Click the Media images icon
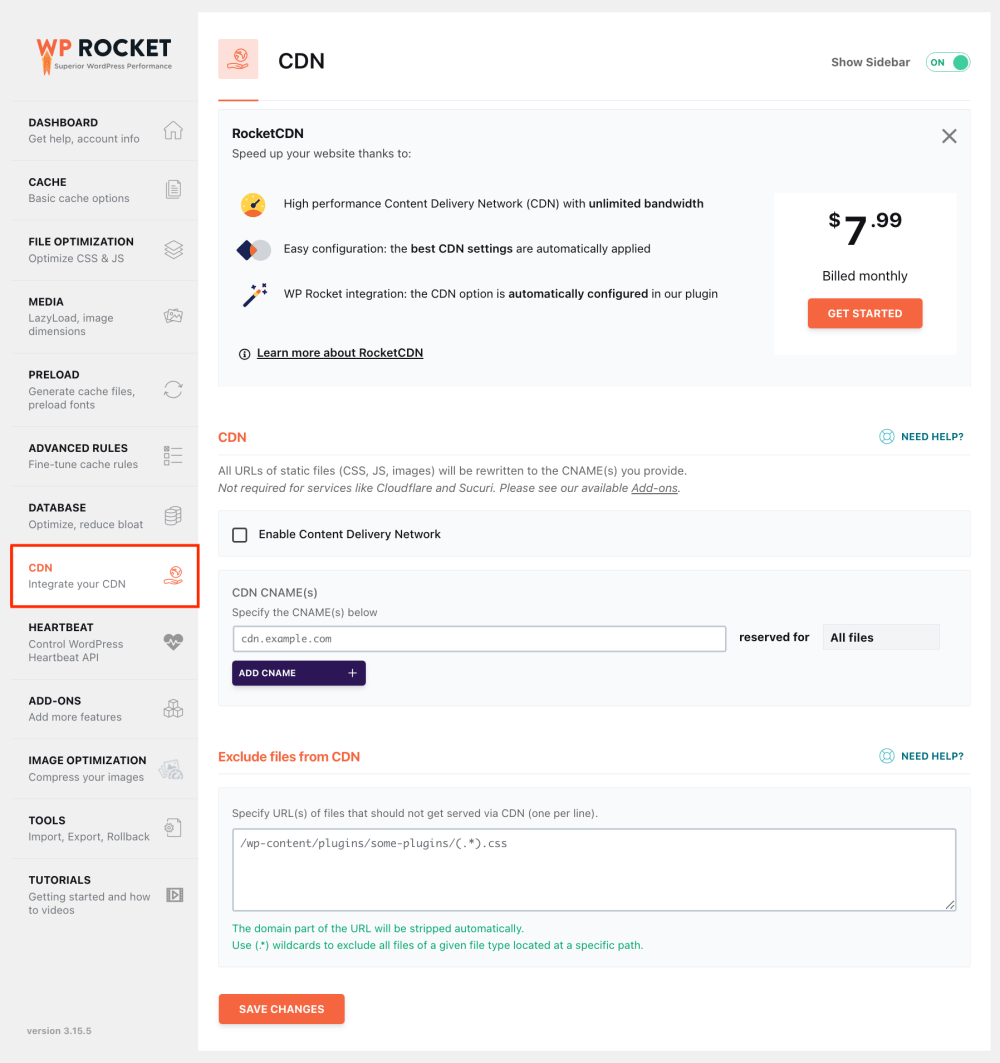The width and height of the screenshot is (1000, 1063). [173, 316]
